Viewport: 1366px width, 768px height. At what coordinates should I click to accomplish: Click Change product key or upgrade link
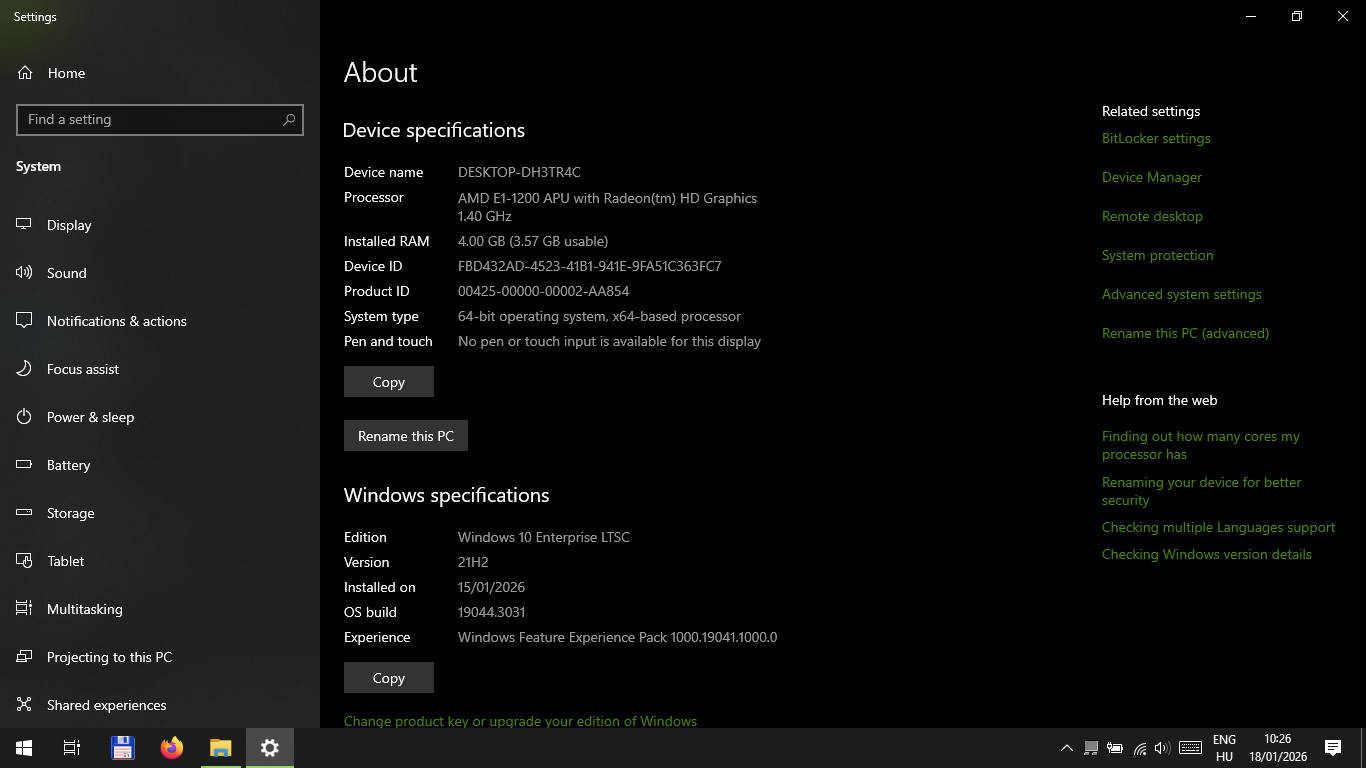tap(520, 721)
